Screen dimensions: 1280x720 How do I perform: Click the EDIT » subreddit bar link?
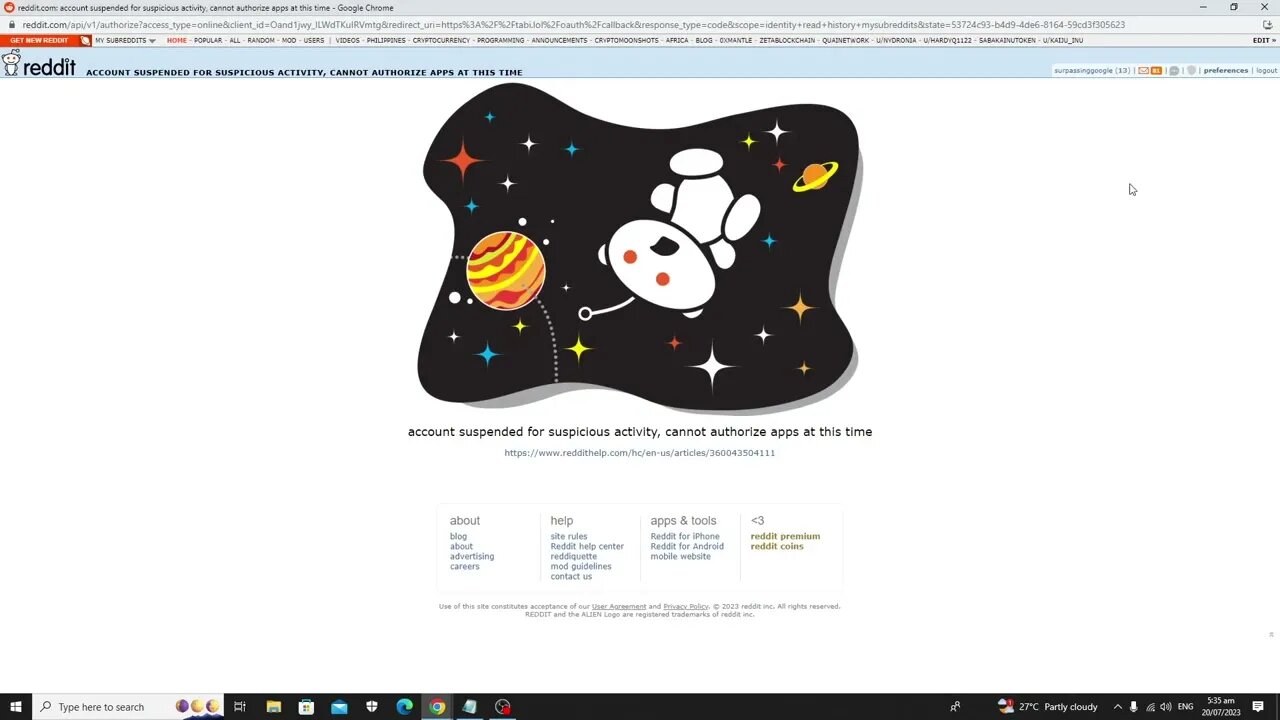1263,41
